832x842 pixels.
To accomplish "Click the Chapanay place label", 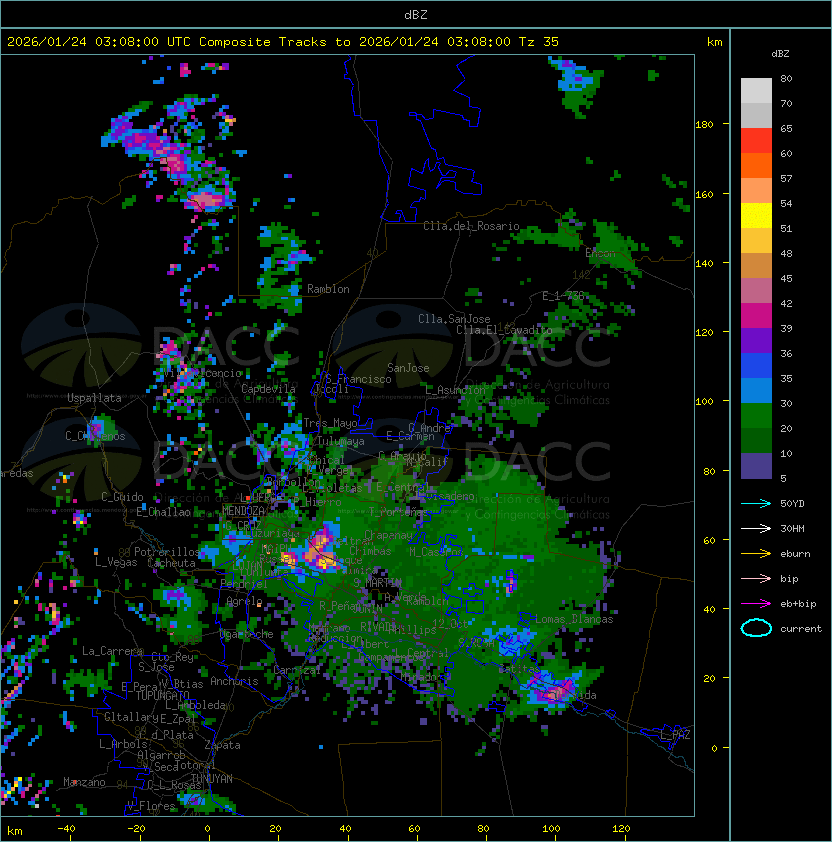I will pos(389,535).
